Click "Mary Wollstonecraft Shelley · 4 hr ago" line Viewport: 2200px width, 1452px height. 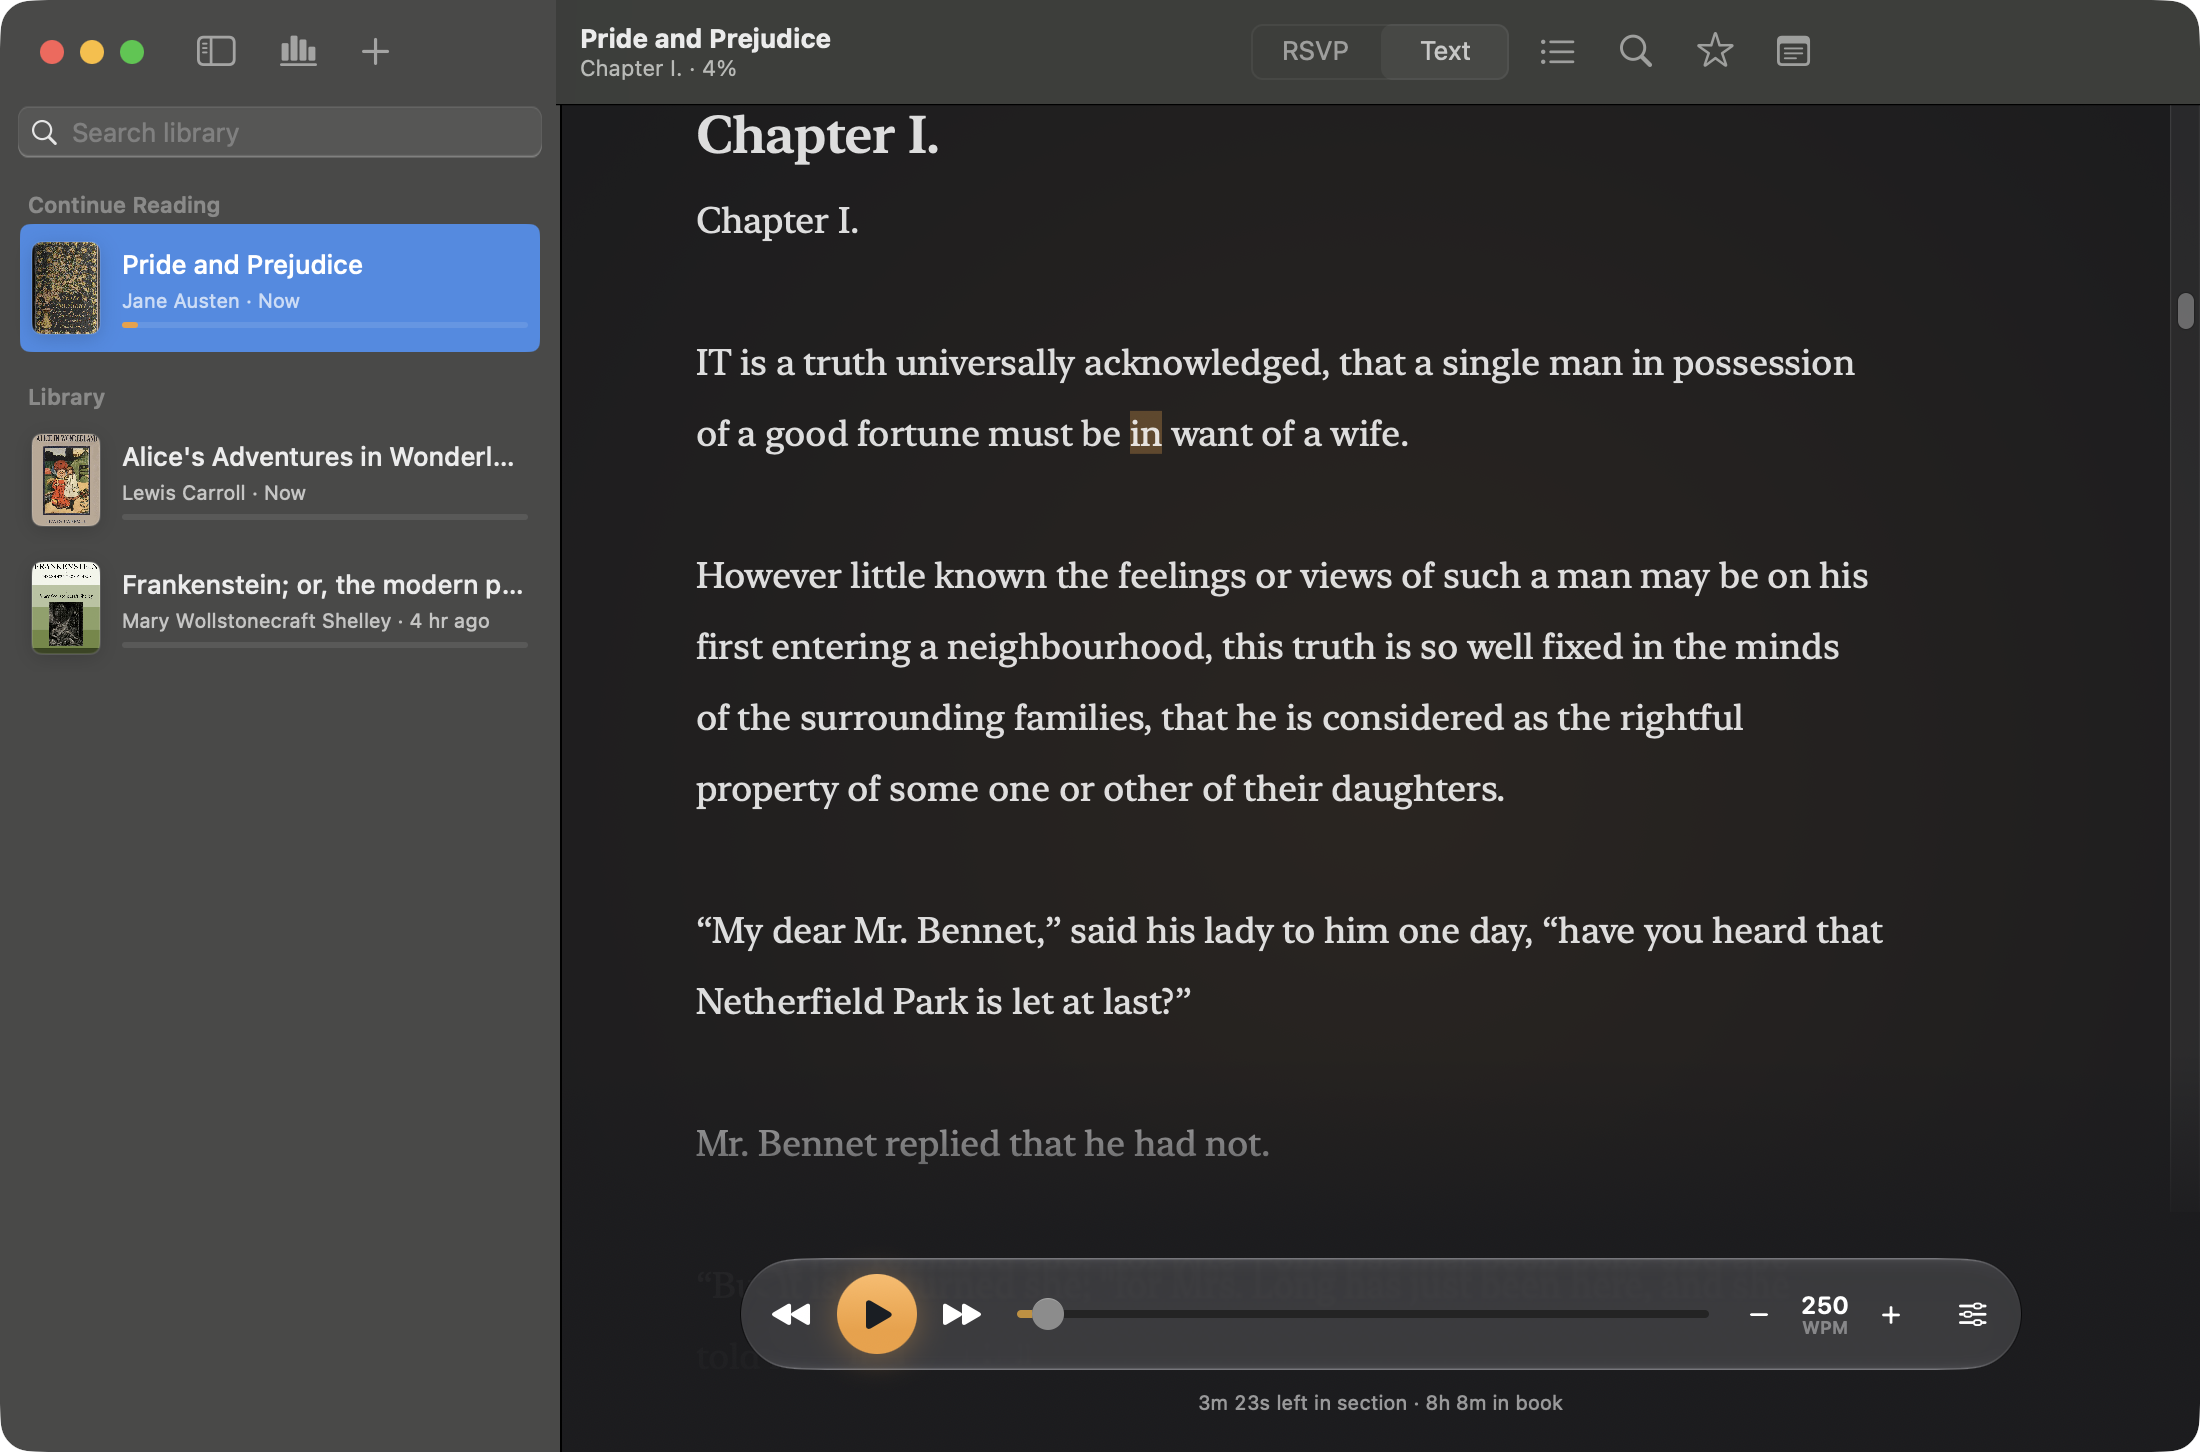tap(305, 621)
